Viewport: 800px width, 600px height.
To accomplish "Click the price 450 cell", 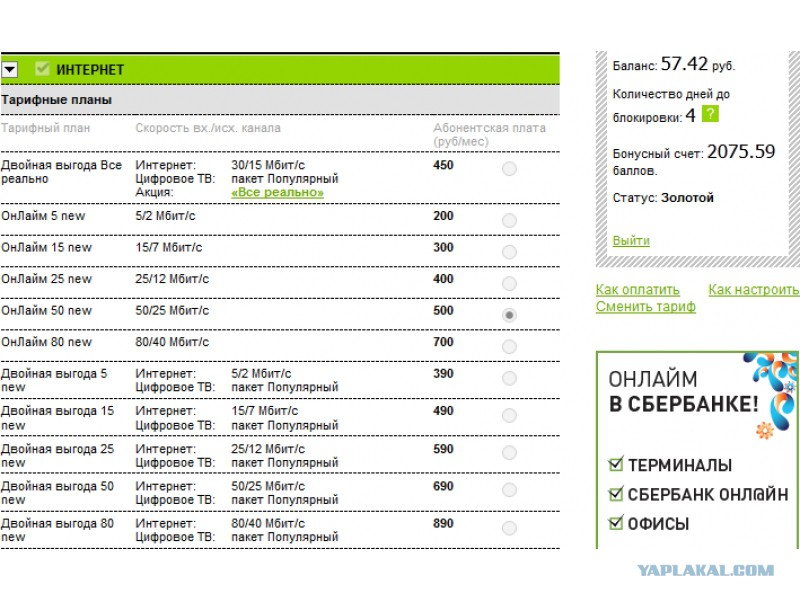I will coord(443,165).
